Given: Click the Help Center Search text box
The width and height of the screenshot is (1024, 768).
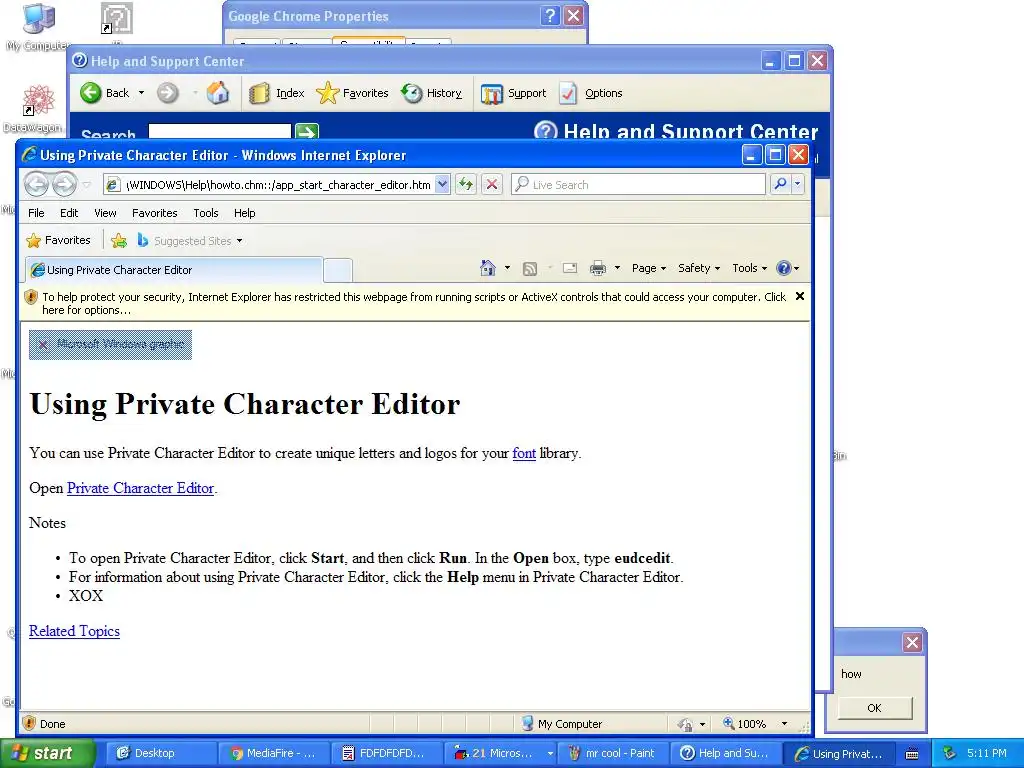Looking at the screenshot, I should 219,131.
